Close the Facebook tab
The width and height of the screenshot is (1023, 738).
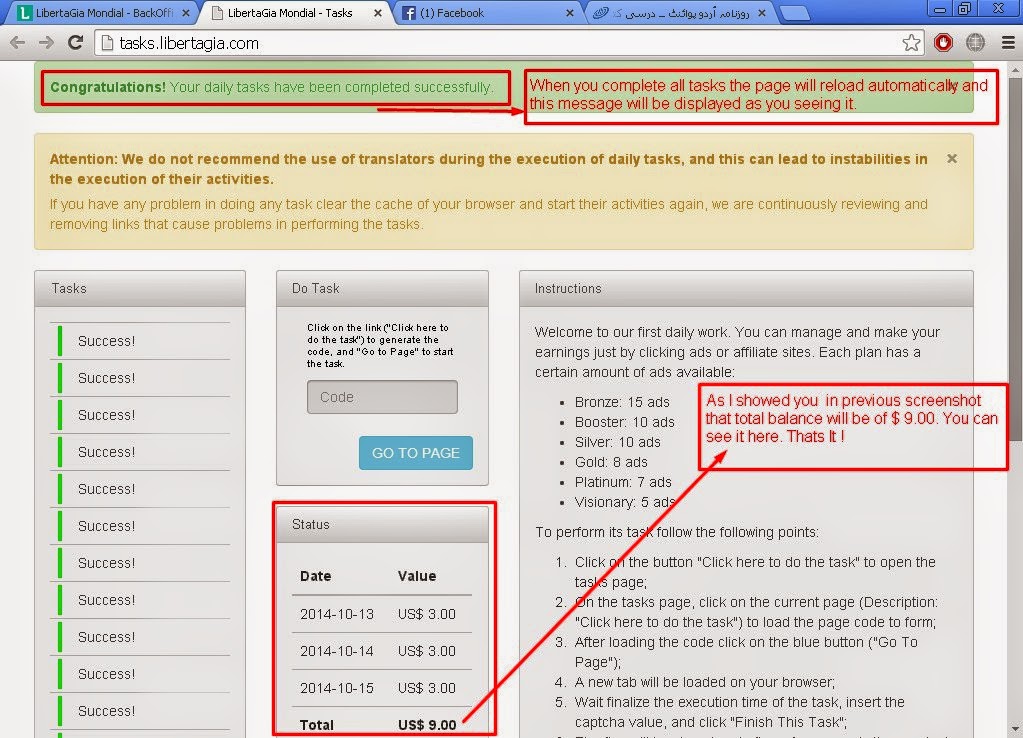[570, 13]
